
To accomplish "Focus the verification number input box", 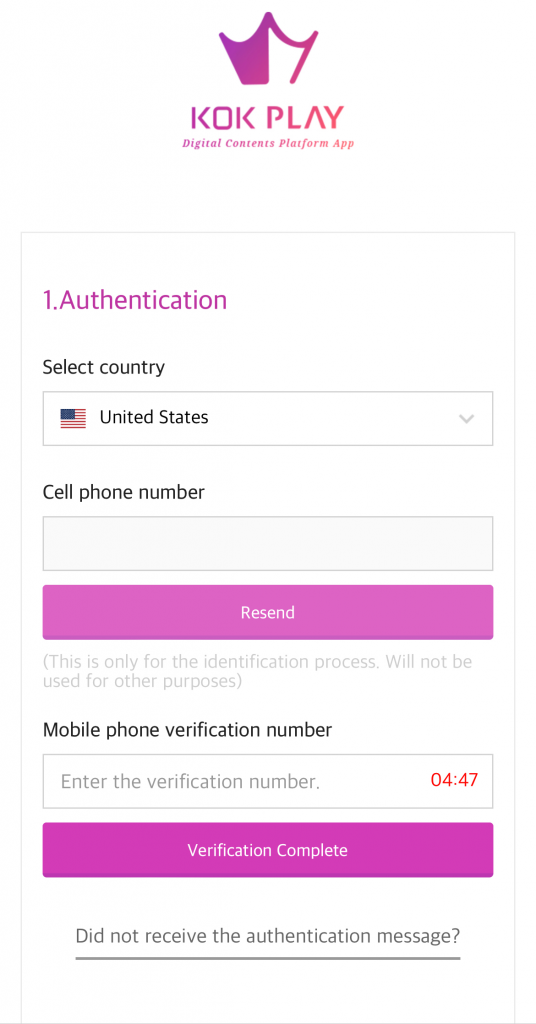I will pyautogui.click(x=268, y=781).
